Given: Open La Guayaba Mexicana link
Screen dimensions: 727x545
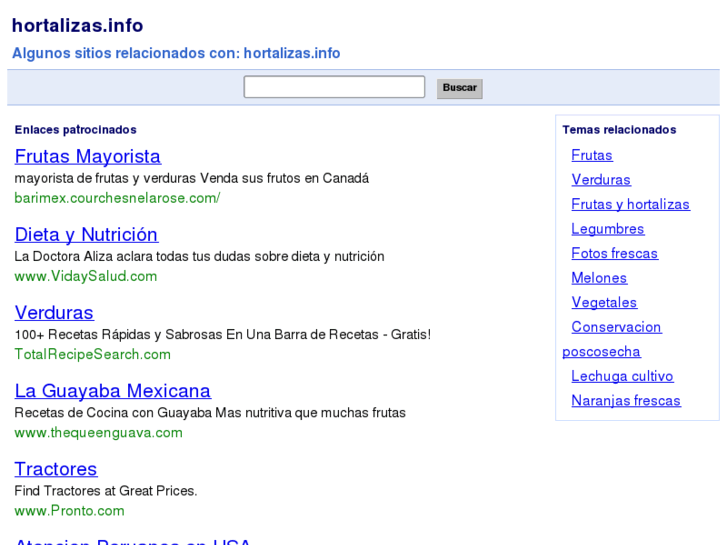Looking at the screenshot, I should (113, 391).
